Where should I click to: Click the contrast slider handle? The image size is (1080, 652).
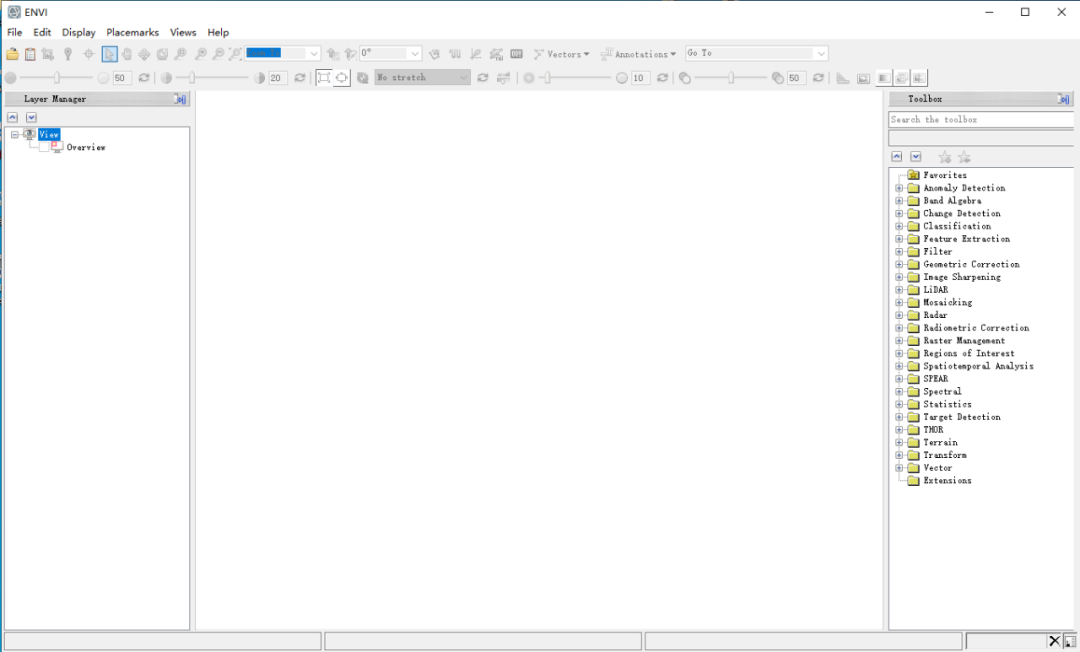[x=192, y=78]
